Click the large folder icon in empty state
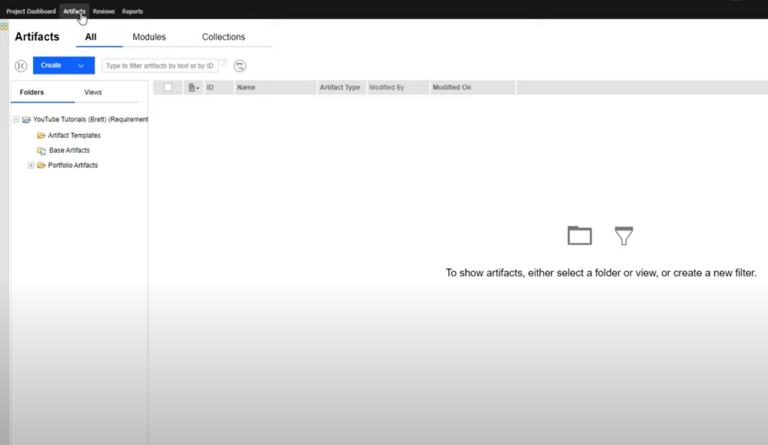This screenshot has width=768, height=445. 579,236
